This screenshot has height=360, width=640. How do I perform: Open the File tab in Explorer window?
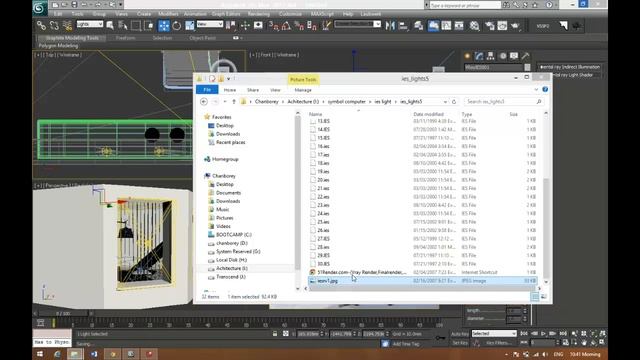(207, 90)
